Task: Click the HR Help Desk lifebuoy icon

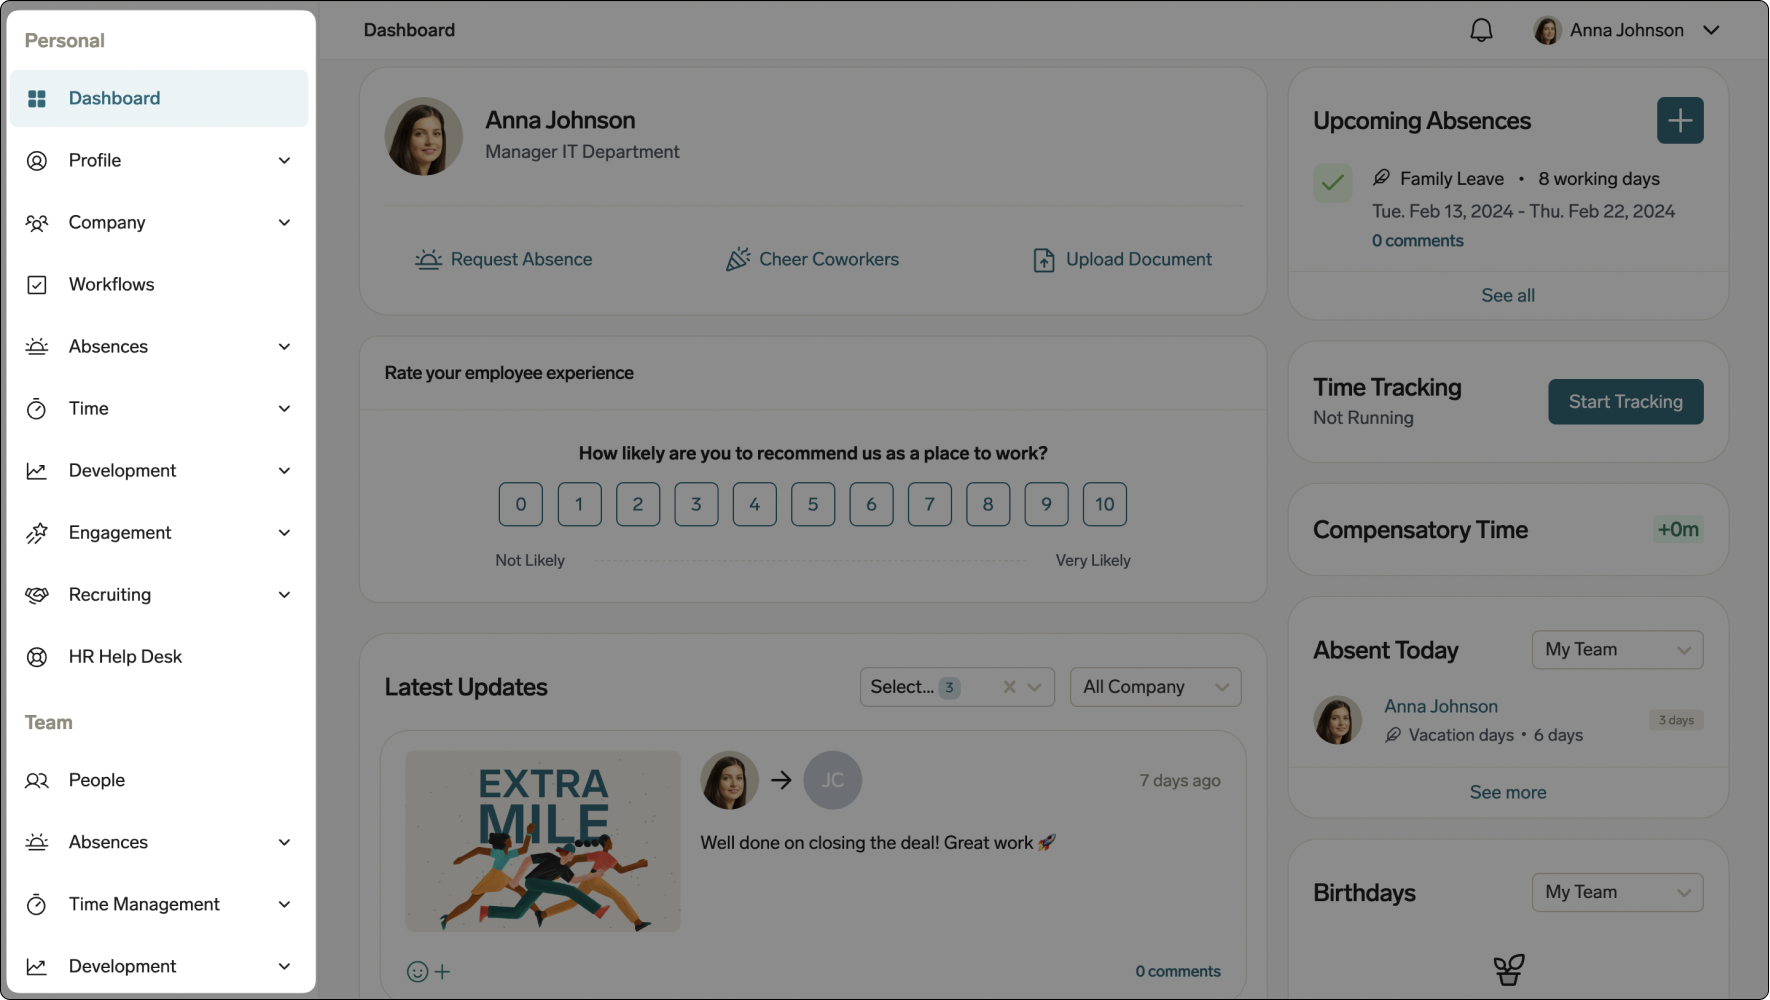Action: [37, 657]
